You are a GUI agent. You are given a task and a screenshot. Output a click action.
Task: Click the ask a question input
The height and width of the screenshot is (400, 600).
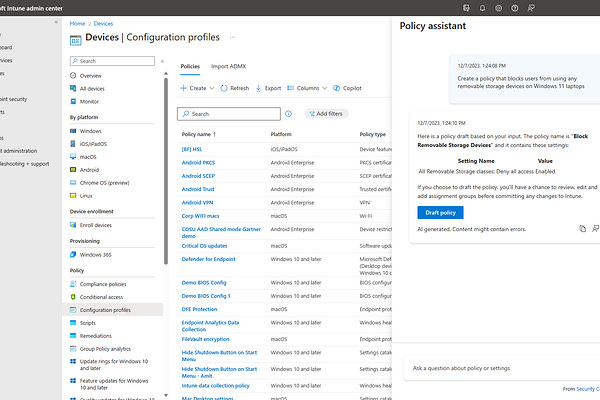(501, 368)
